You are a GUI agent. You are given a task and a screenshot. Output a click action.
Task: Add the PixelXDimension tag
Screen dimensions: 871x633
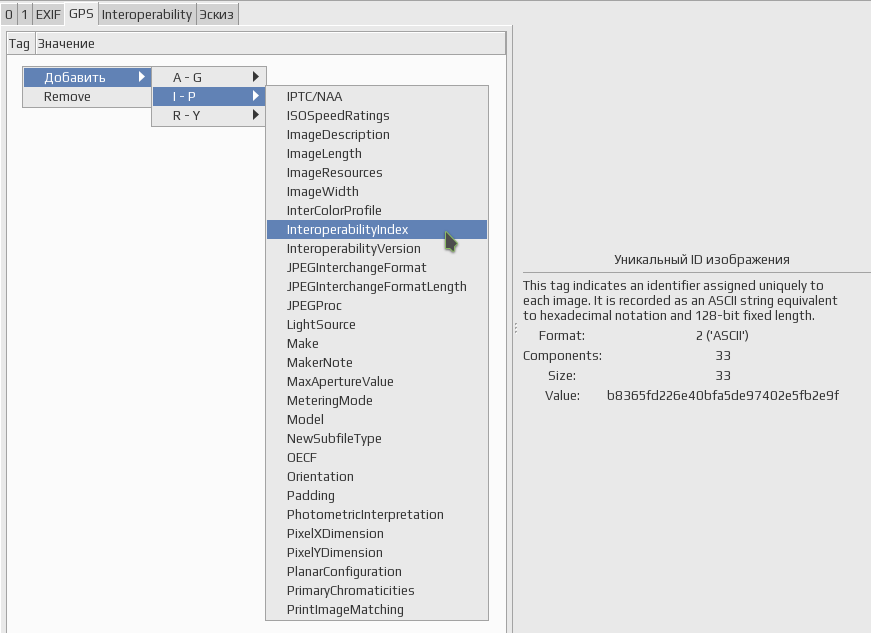tap(377, 533)
